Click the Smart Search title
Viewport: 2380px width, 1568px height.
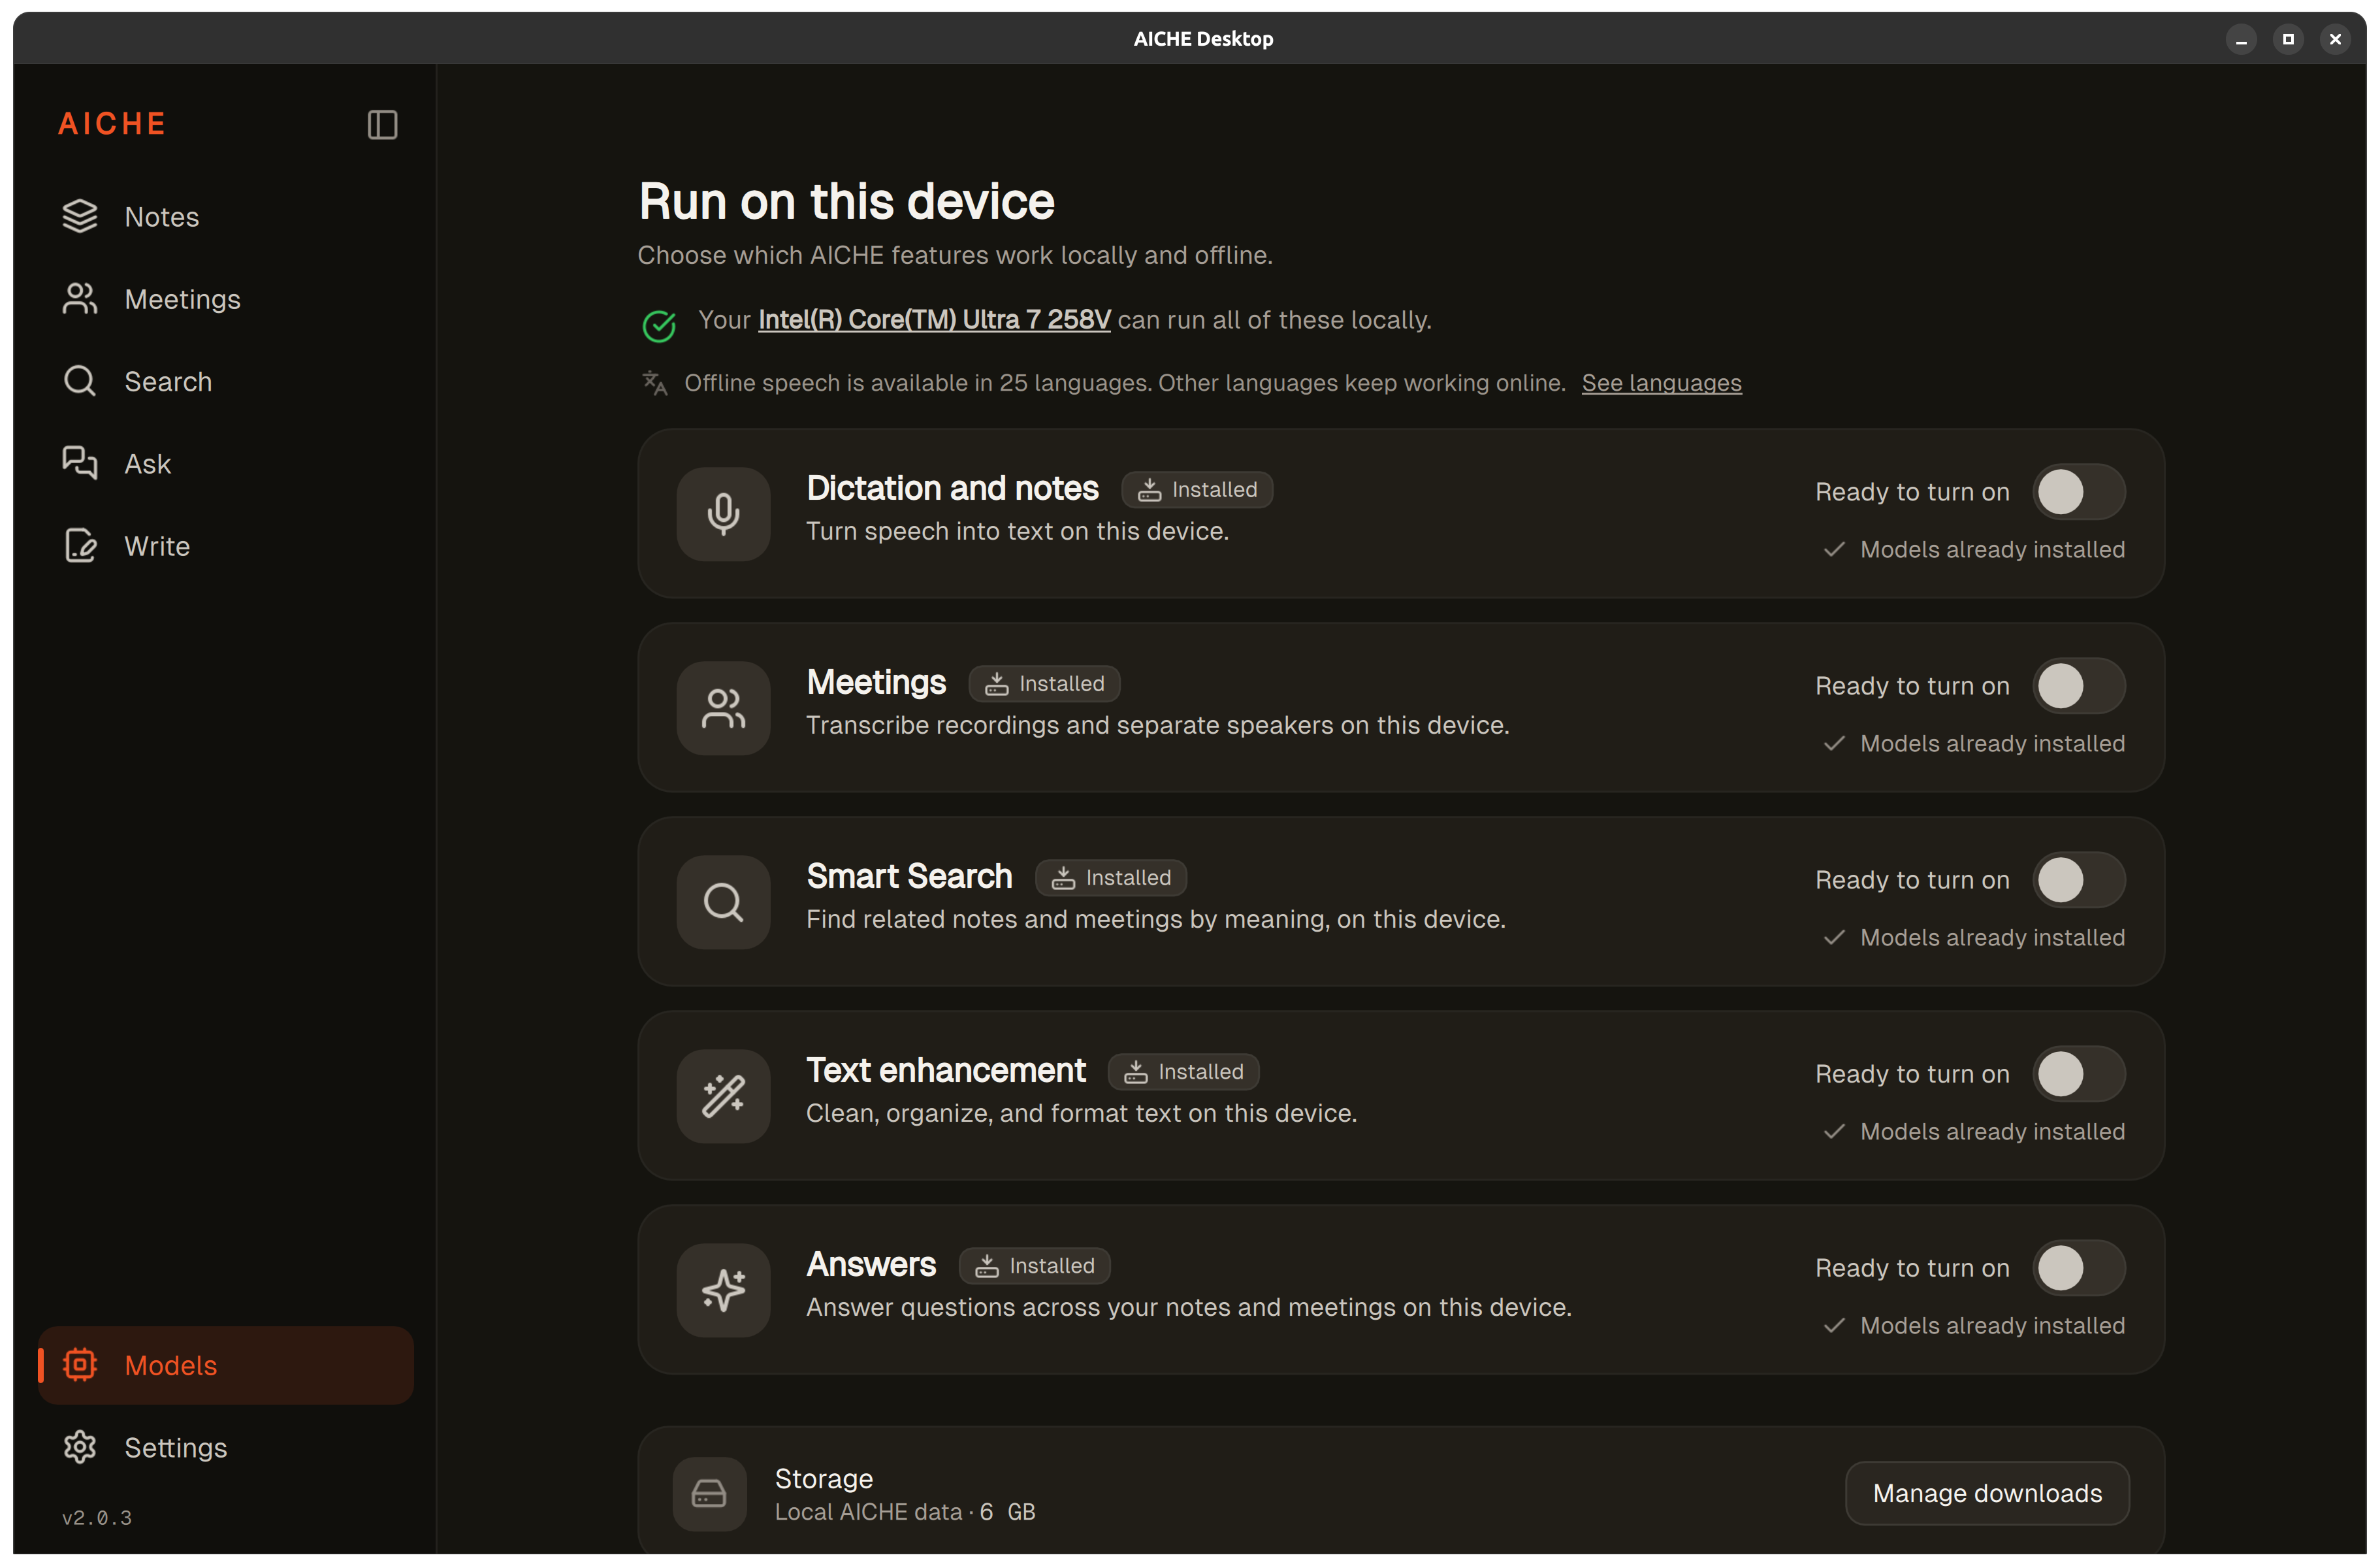[909, 876]
